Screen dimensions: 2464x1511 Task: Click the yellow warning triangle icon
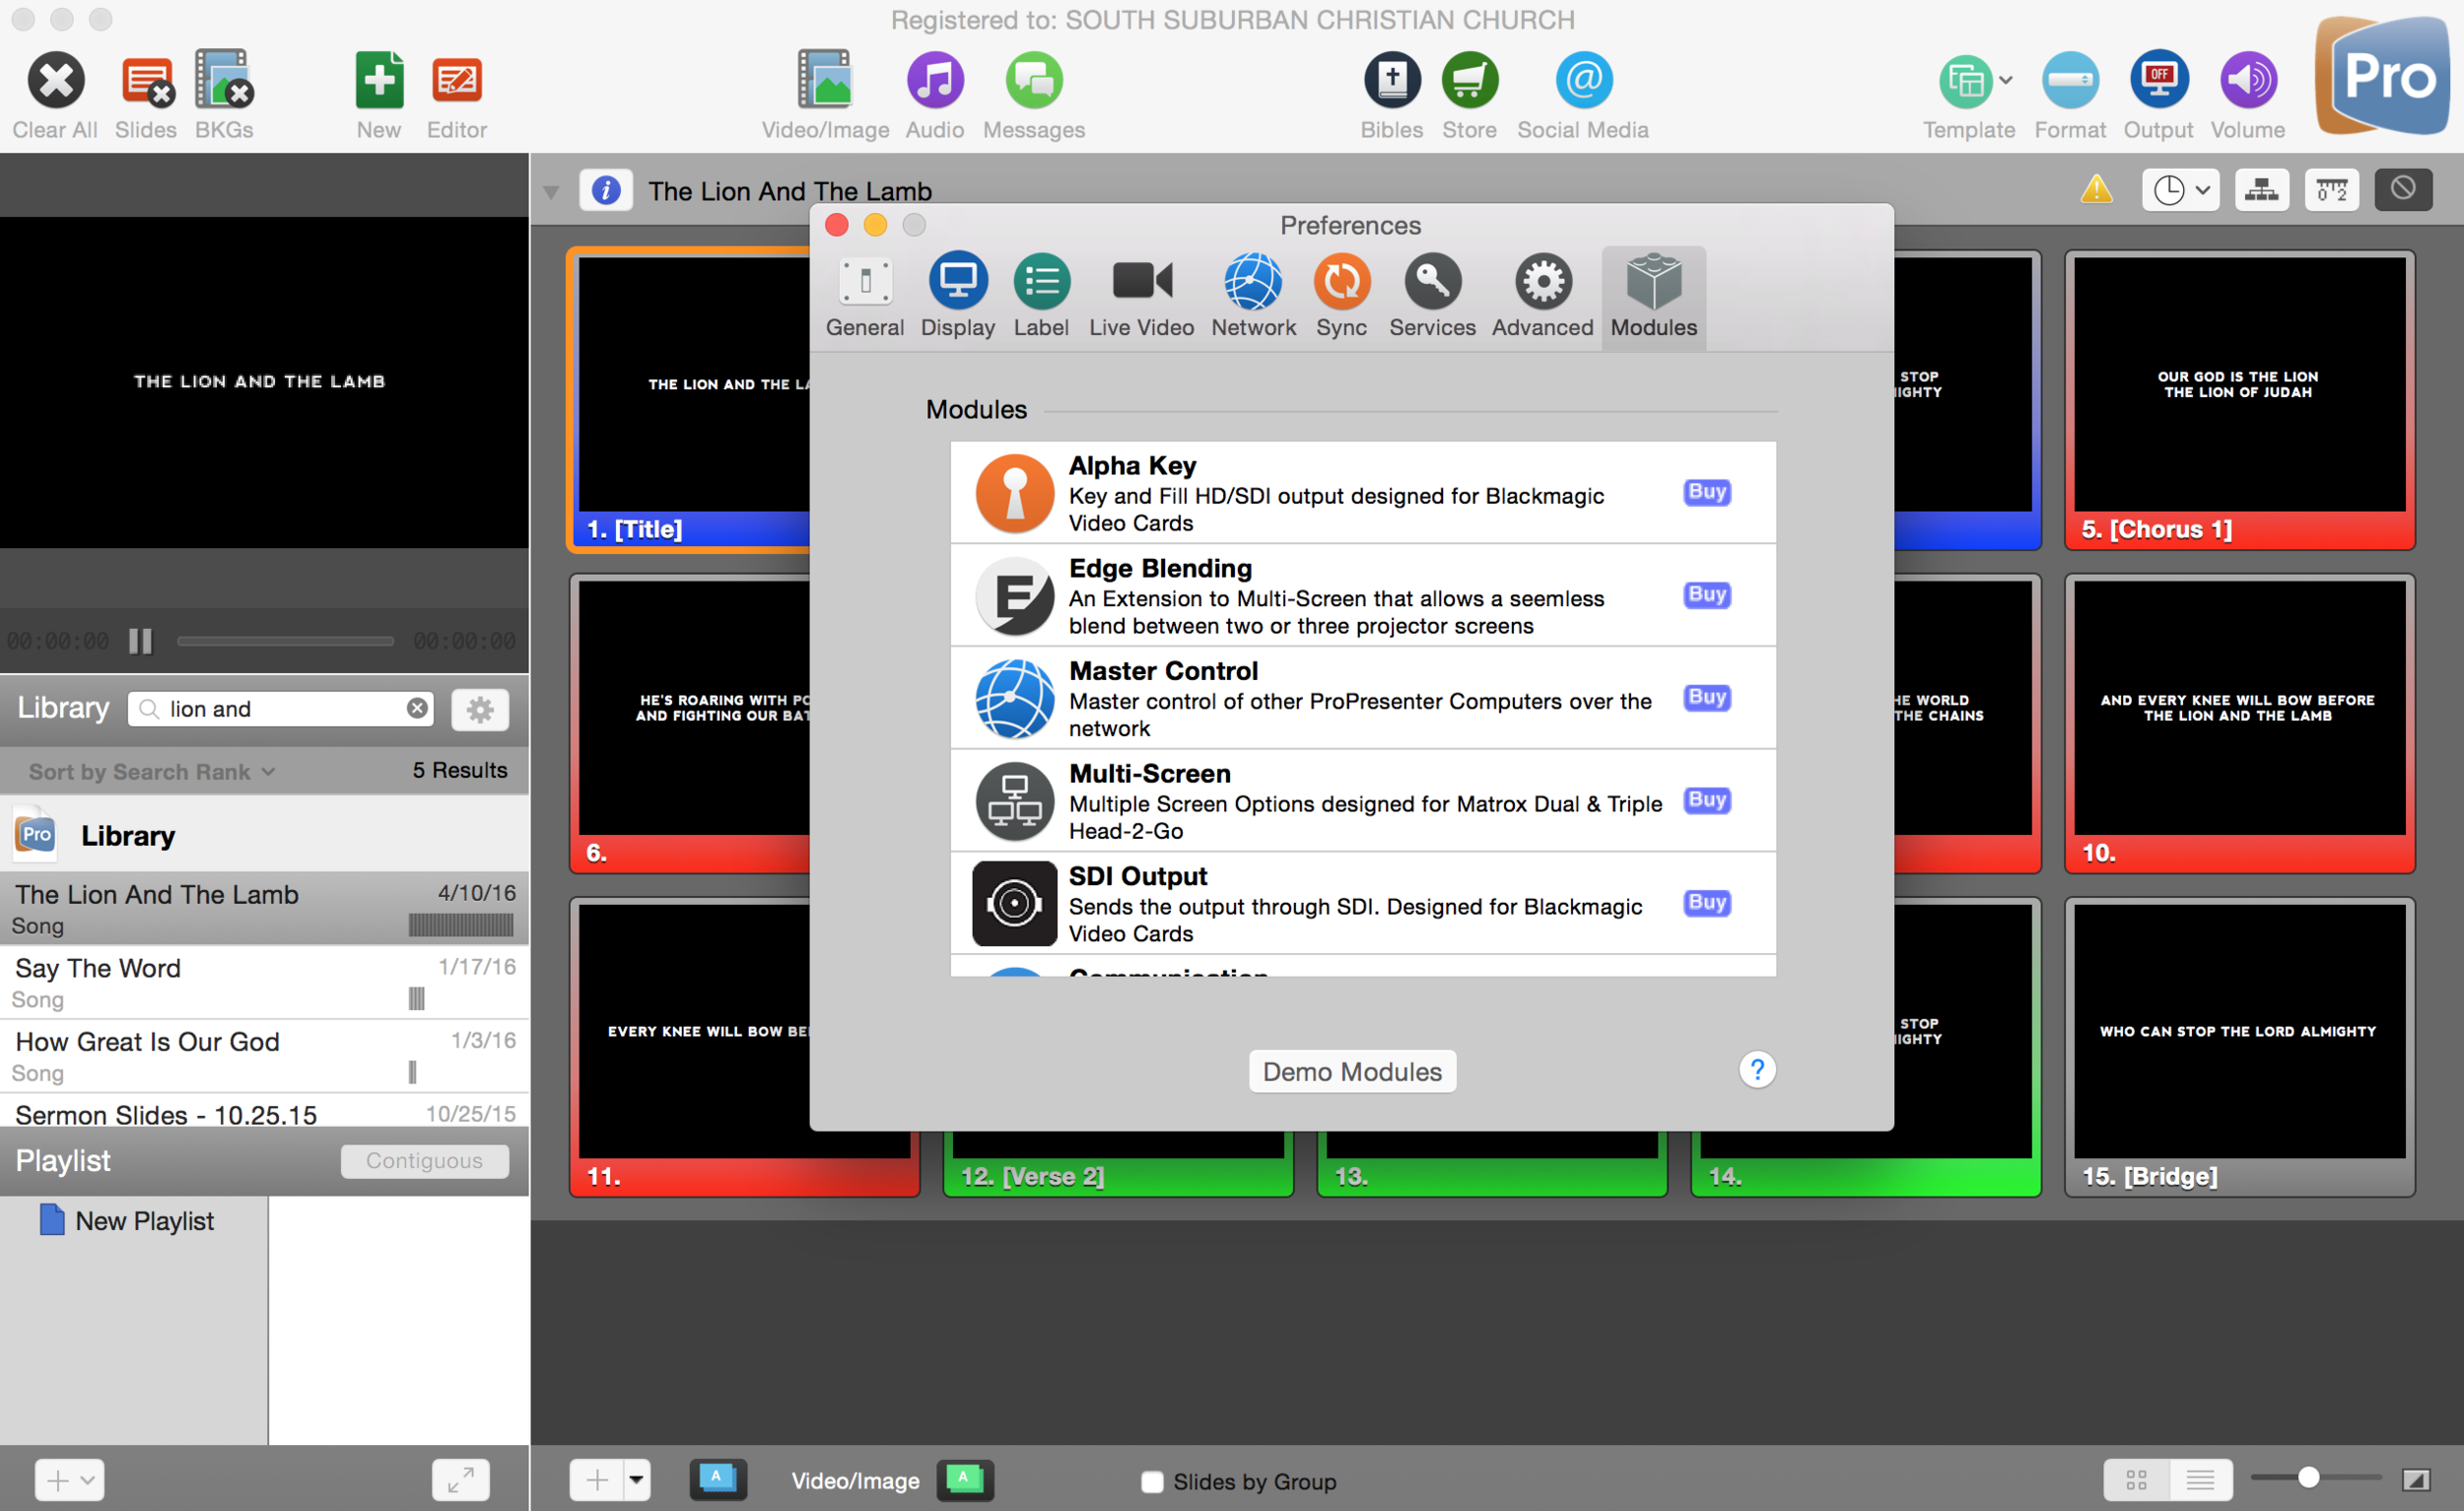[2096, 189]
